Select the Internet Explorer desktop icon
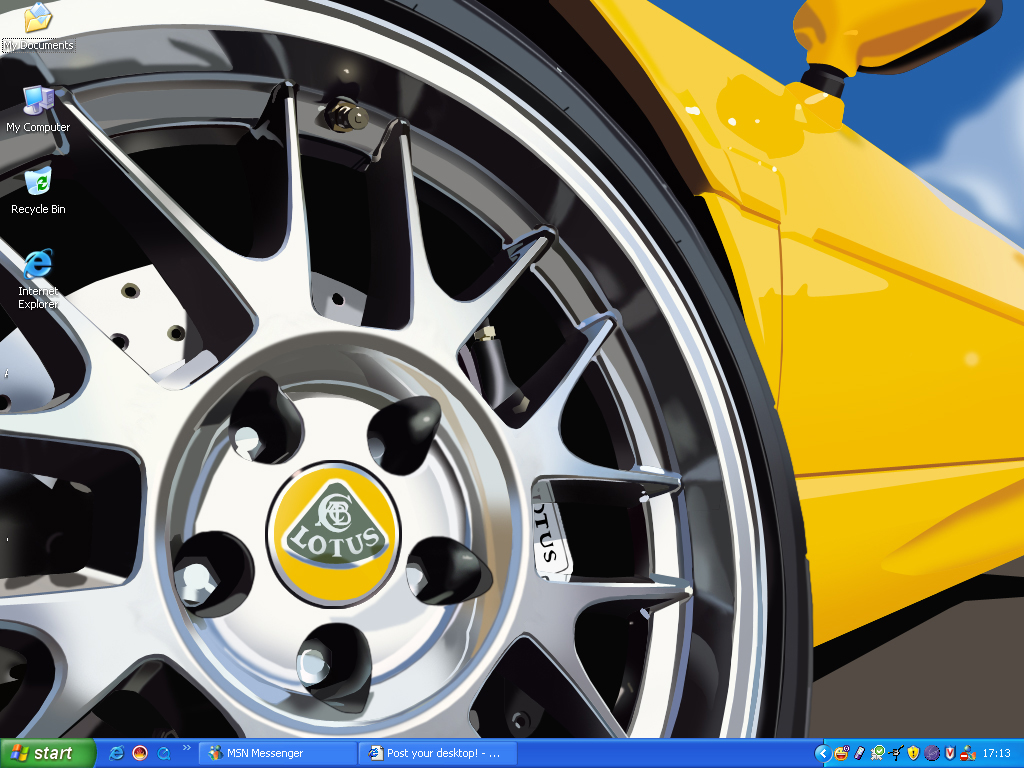 tap(39, 280)
